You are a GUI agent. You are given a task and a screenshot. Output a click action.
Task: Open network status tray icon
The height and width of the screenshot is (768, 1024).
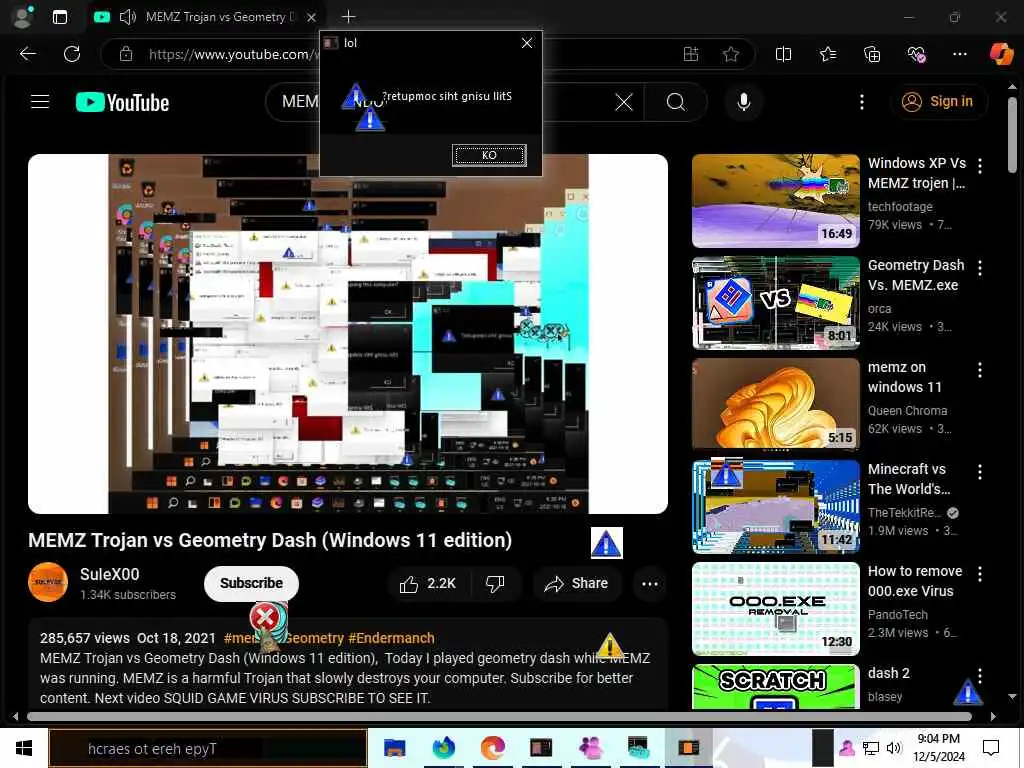point(871,748)
